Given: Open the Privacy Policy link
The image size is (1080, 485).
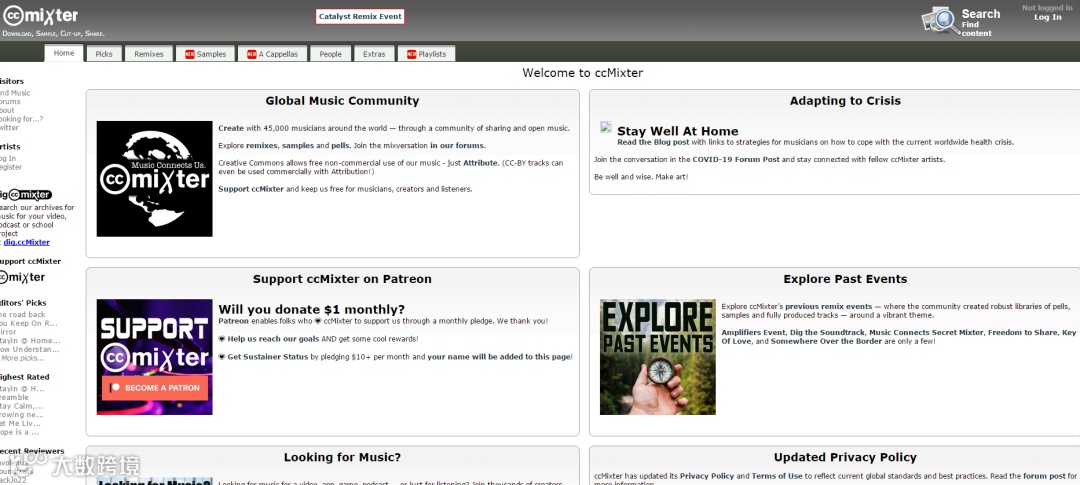Looking at the screenshot, I should (707, 476).
